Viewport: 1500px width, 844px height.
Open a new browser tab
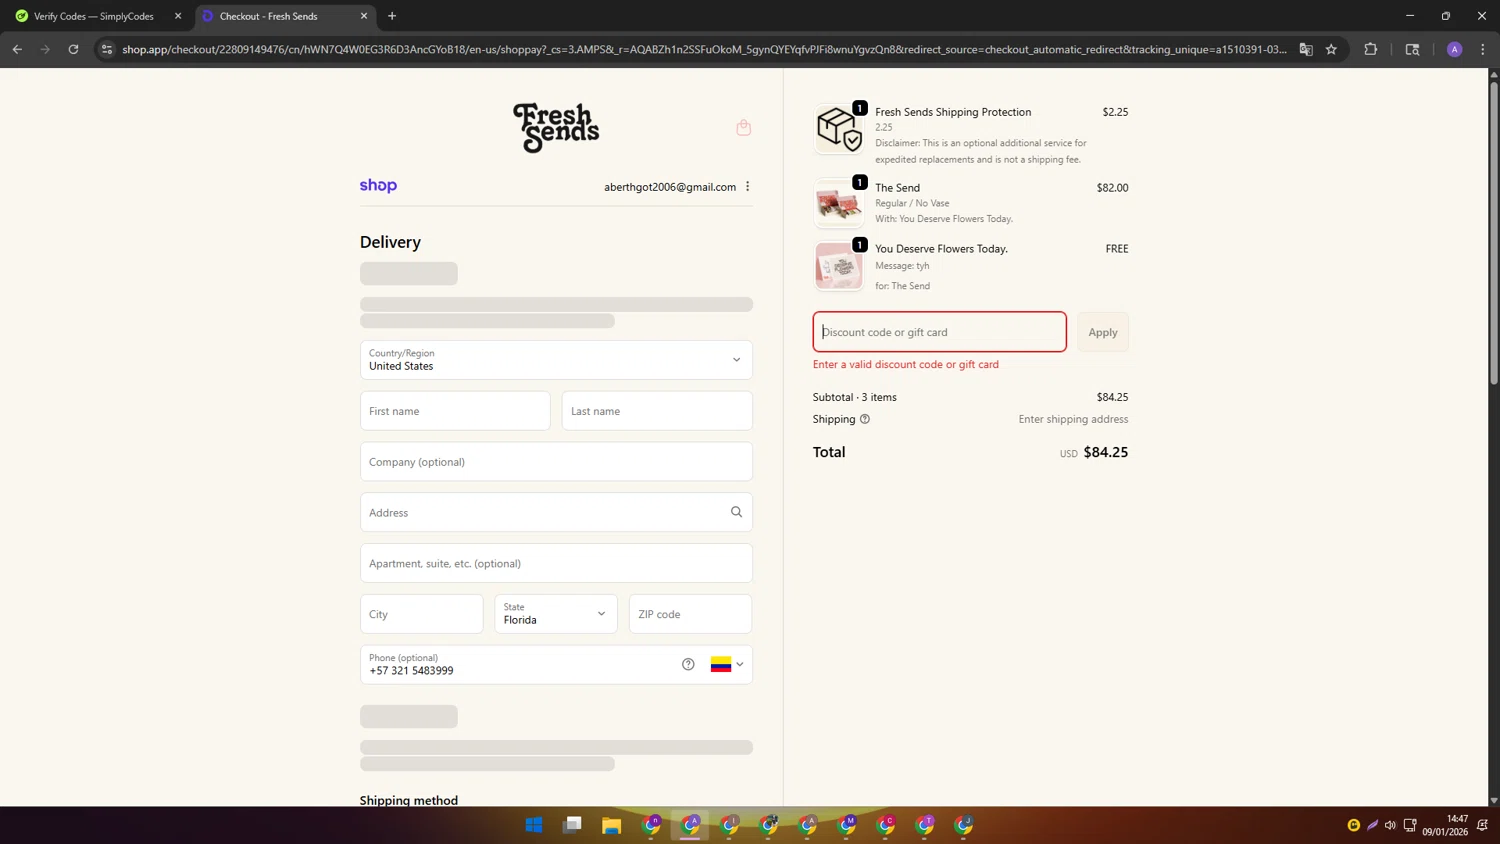[x=392, y=16]
